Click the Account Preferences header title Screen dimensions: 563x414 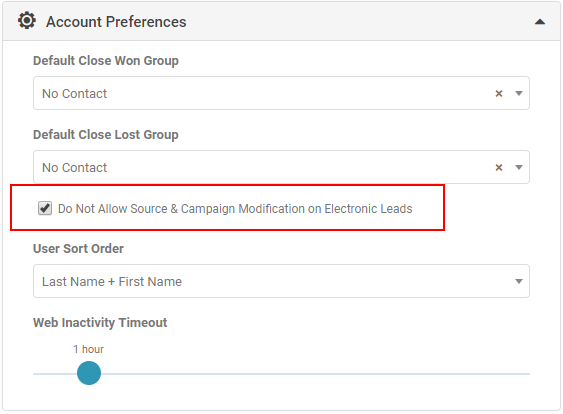[116, 22]
